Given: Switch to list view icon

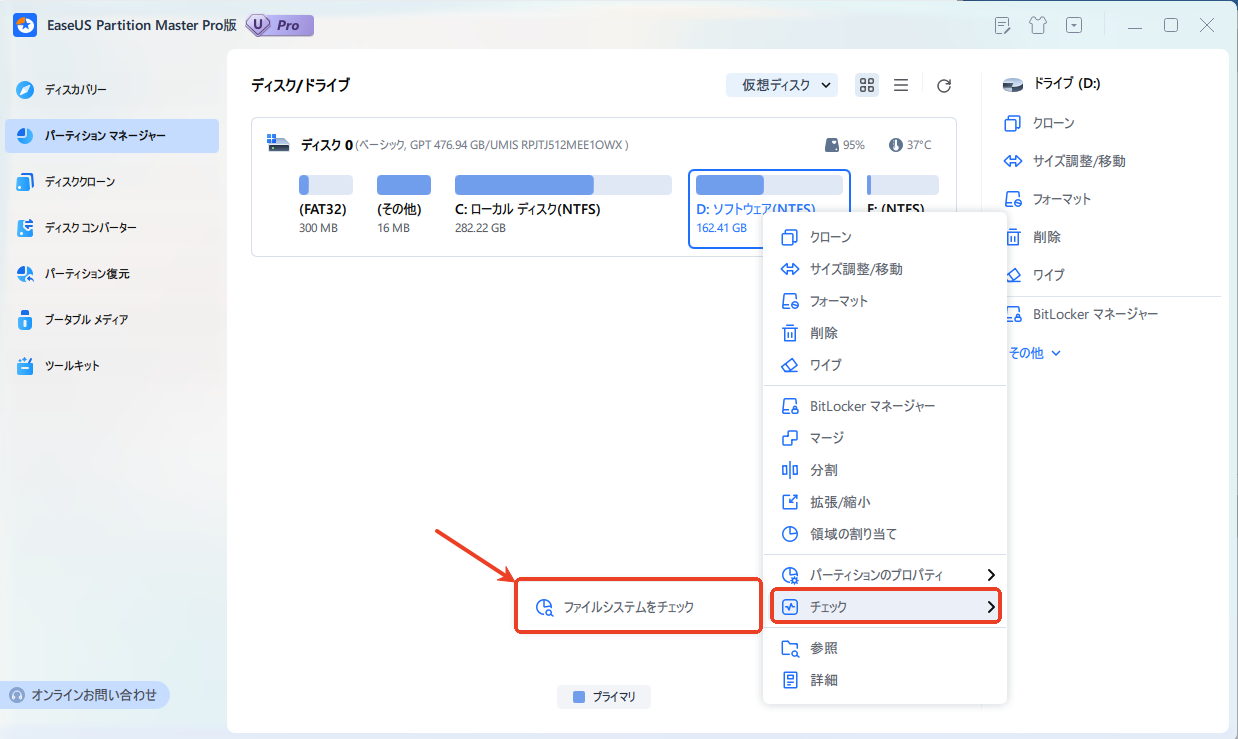Looking at the screenshot, I should (x=901, y=85).
